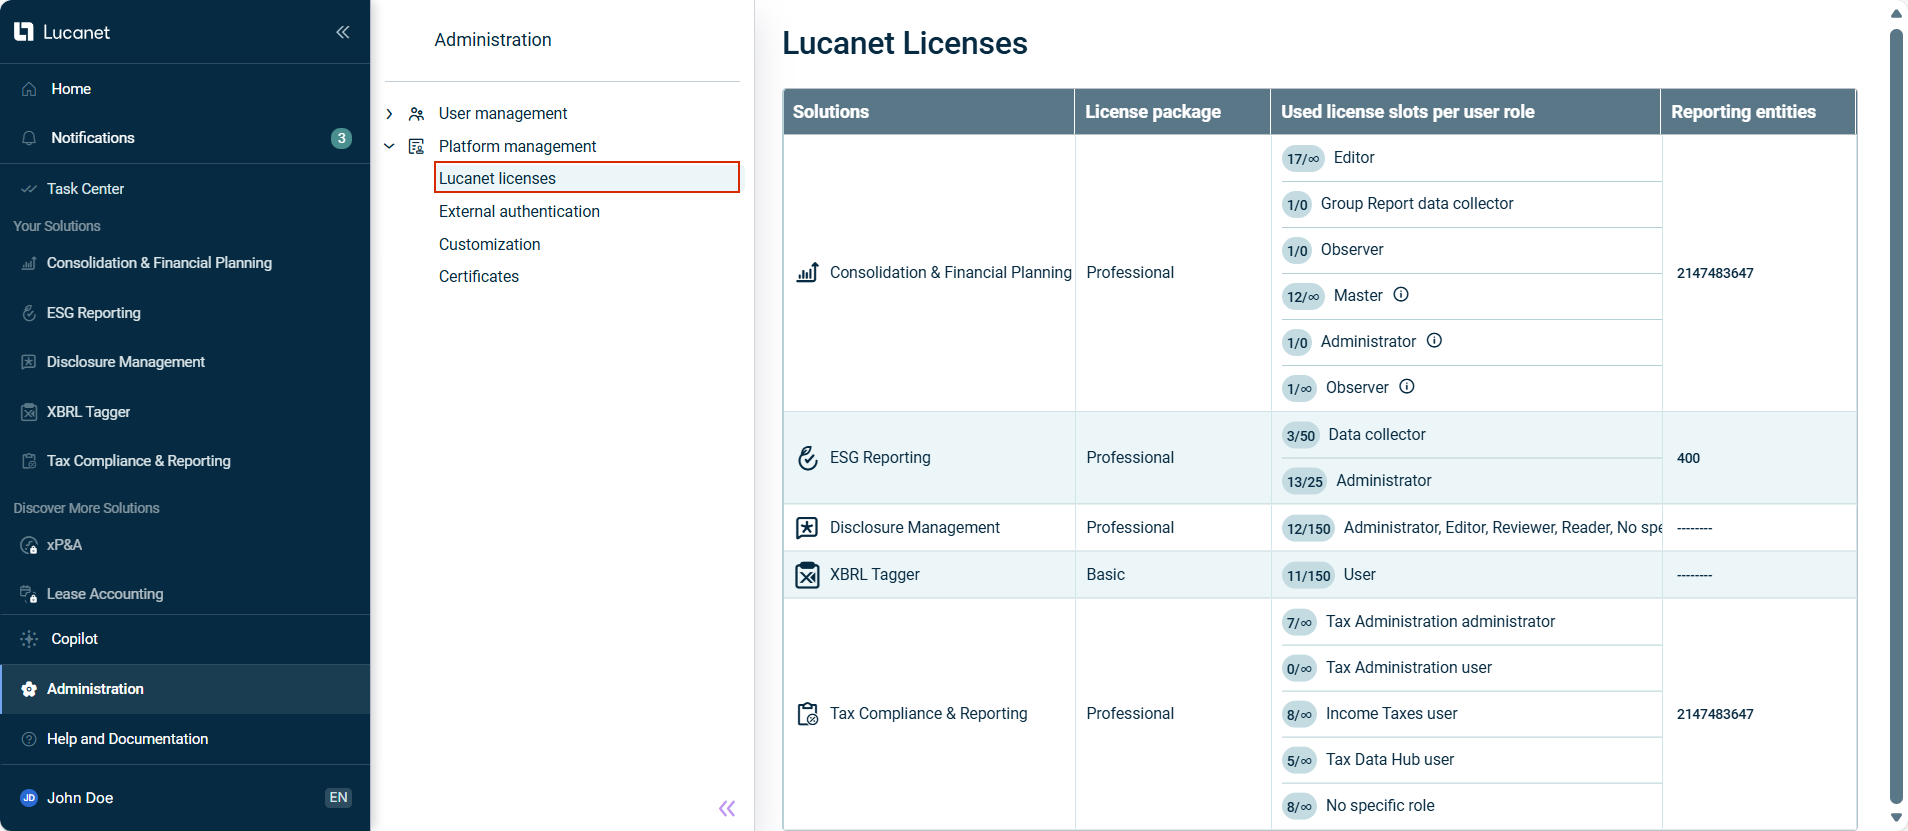Open the XBRL Tagger icon in sidebar

[x=29, y=412]
